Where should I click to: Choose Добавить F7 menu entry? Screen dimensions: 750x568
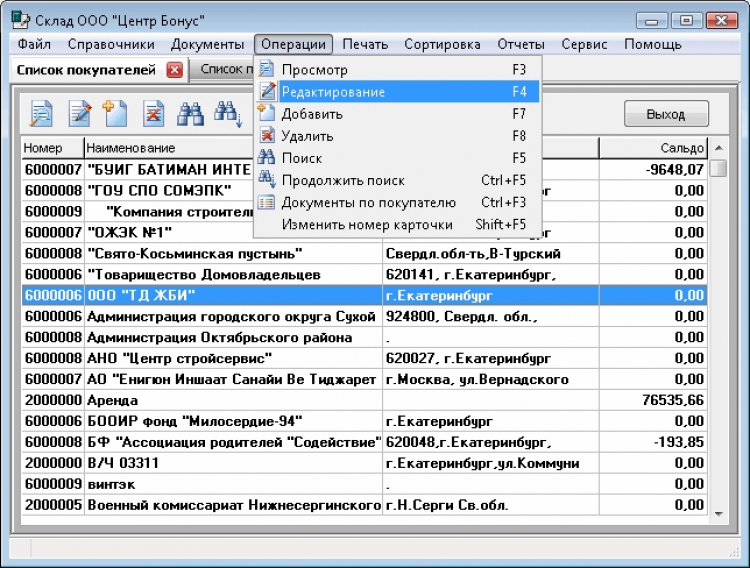point(398,113)
